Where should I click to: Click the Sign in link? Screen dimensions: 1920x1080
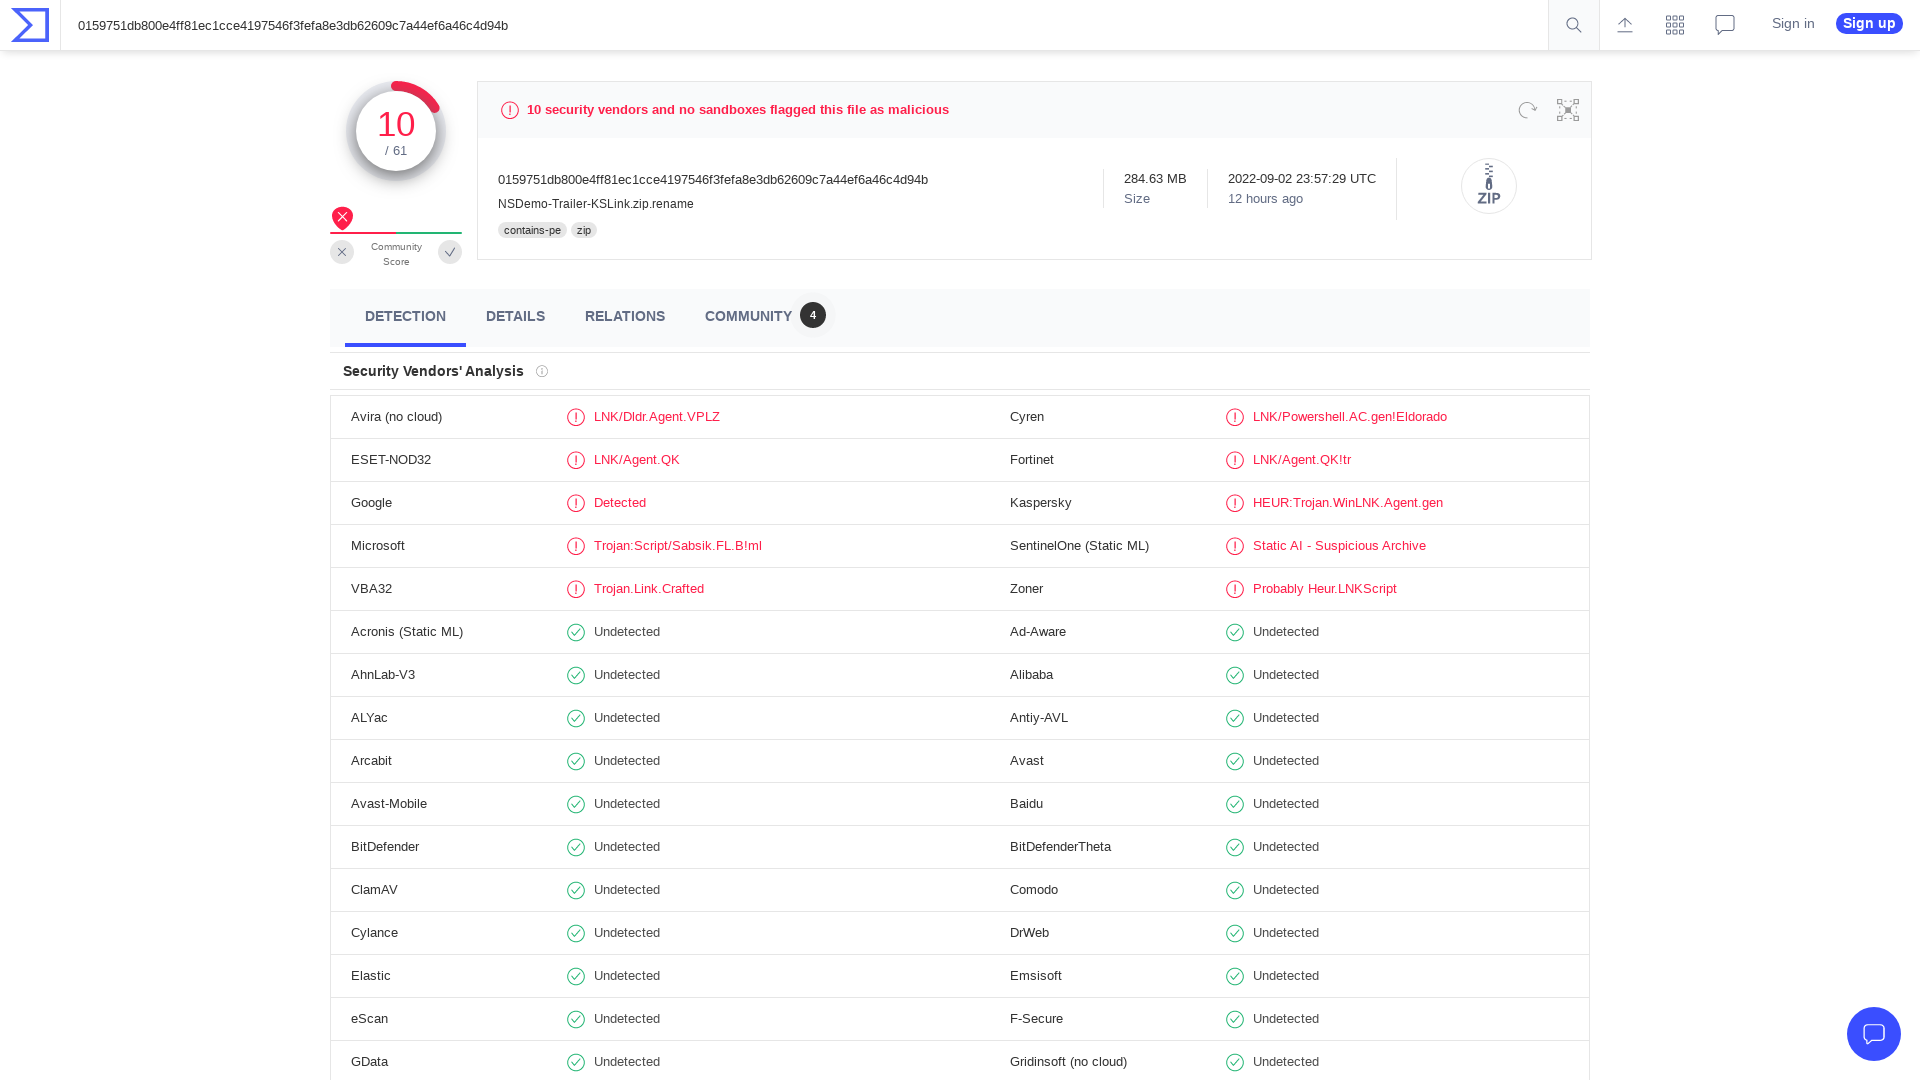1793,23
